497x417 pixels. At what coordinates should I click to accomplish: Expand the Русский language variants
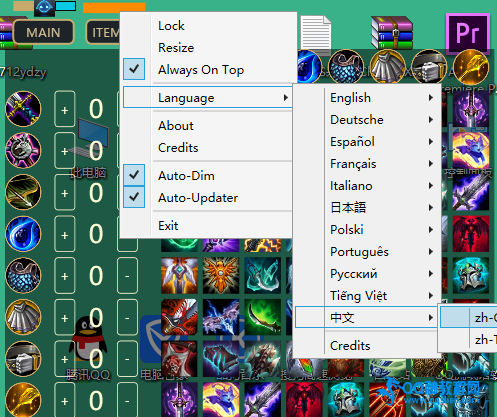click(x=367, y=274)
